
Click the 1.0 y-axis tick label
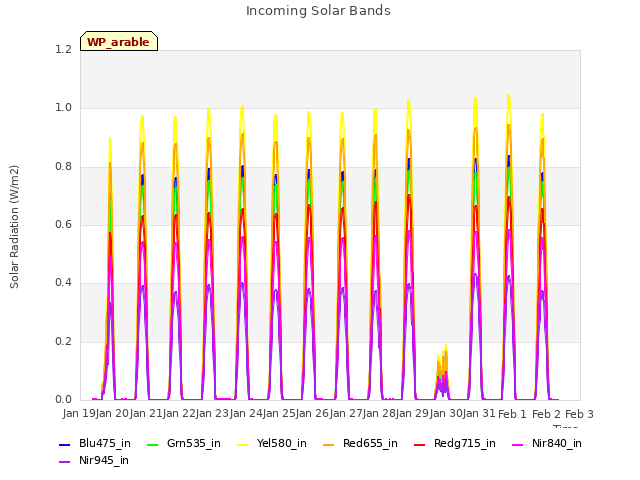63,108
